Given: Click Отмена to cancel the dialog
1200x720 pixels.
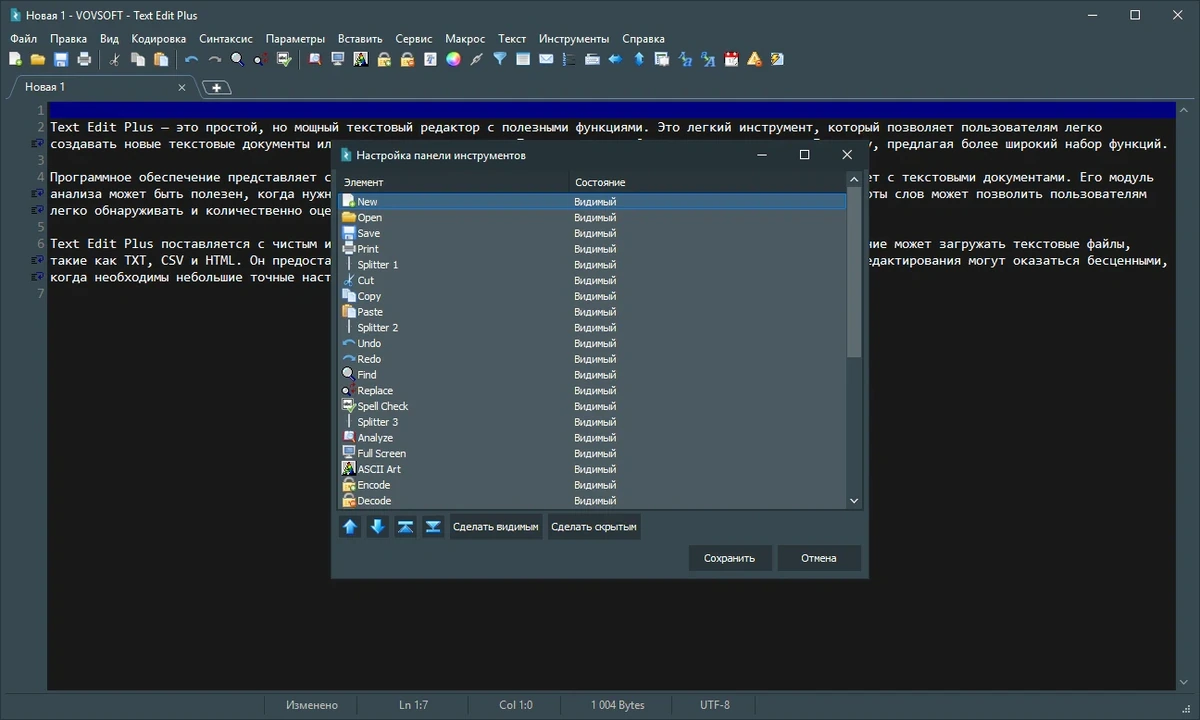Looking at the screenshot, I should (x=819, y=558).
